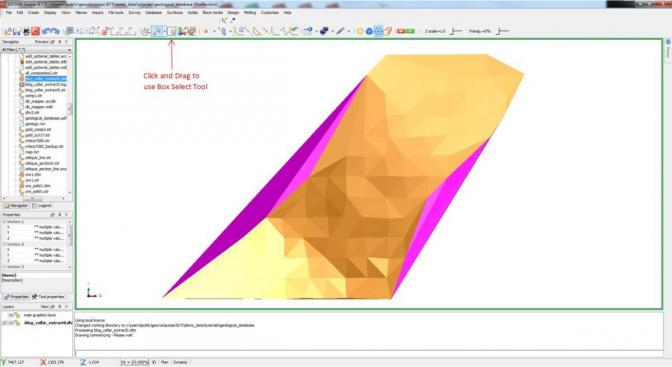Expand the Vertex 3 properties group
Screen dimensions: 672x367
tap(4, 267)
